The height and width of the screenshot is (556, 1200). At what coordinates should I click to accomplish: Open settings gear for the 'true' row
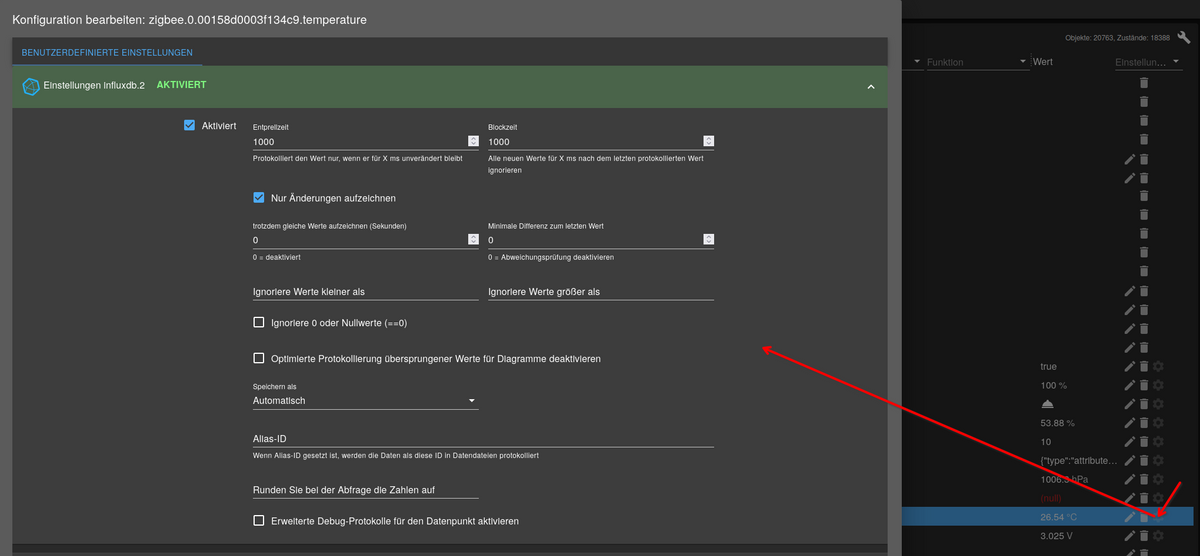pyautogui.click(x=1158, y=367)
